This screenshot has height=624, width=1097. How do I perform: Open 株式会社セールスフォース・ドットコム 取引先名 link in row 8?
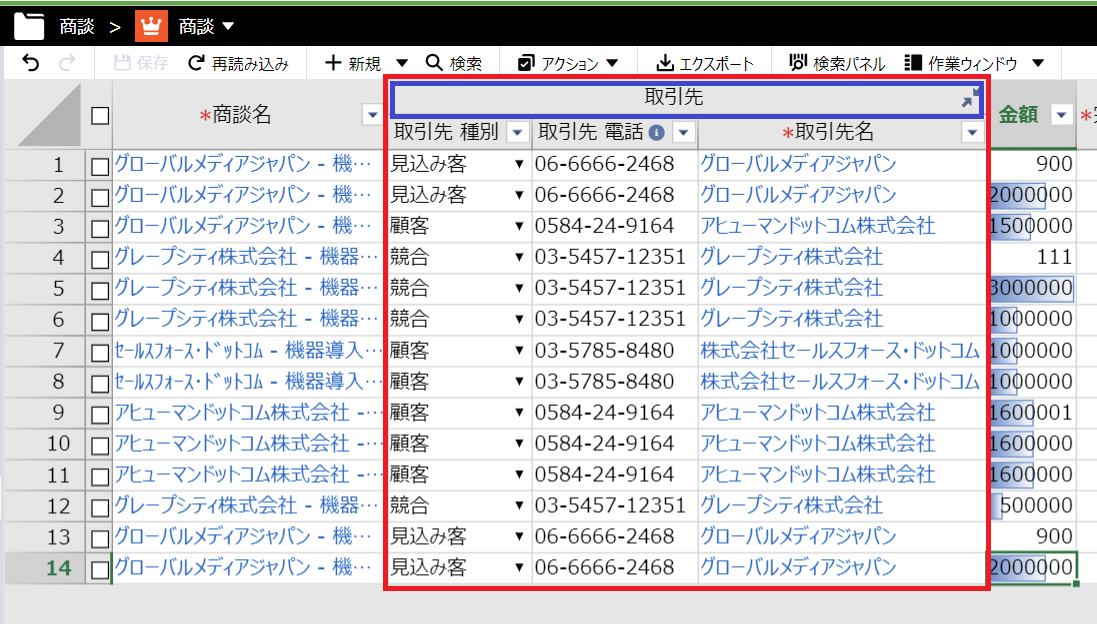840,381
